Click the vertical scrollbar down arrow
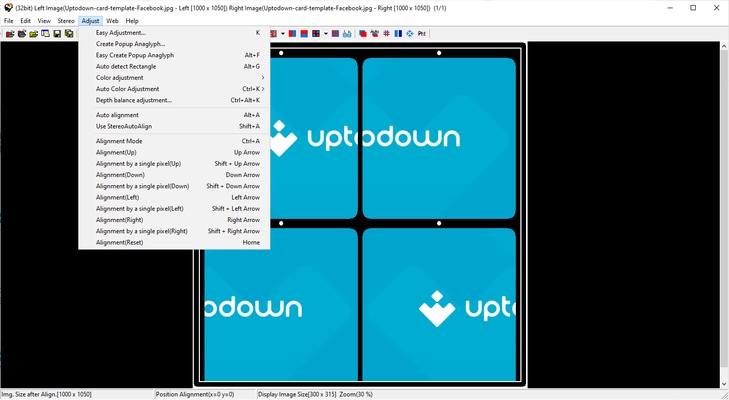The height and width of the screenshot is (400, 729). (x=724, y=384)
